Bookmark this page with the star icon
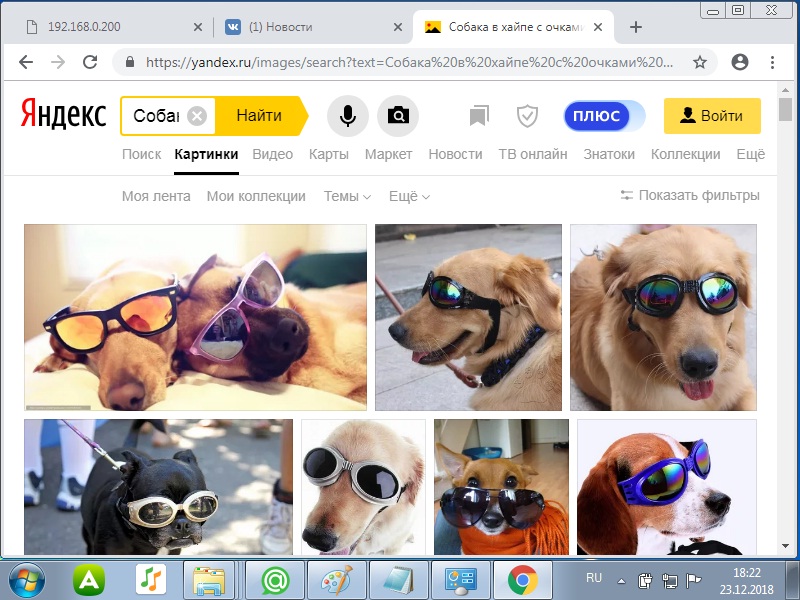This screenshot has width=800, height=600. (x=699, y=62)
